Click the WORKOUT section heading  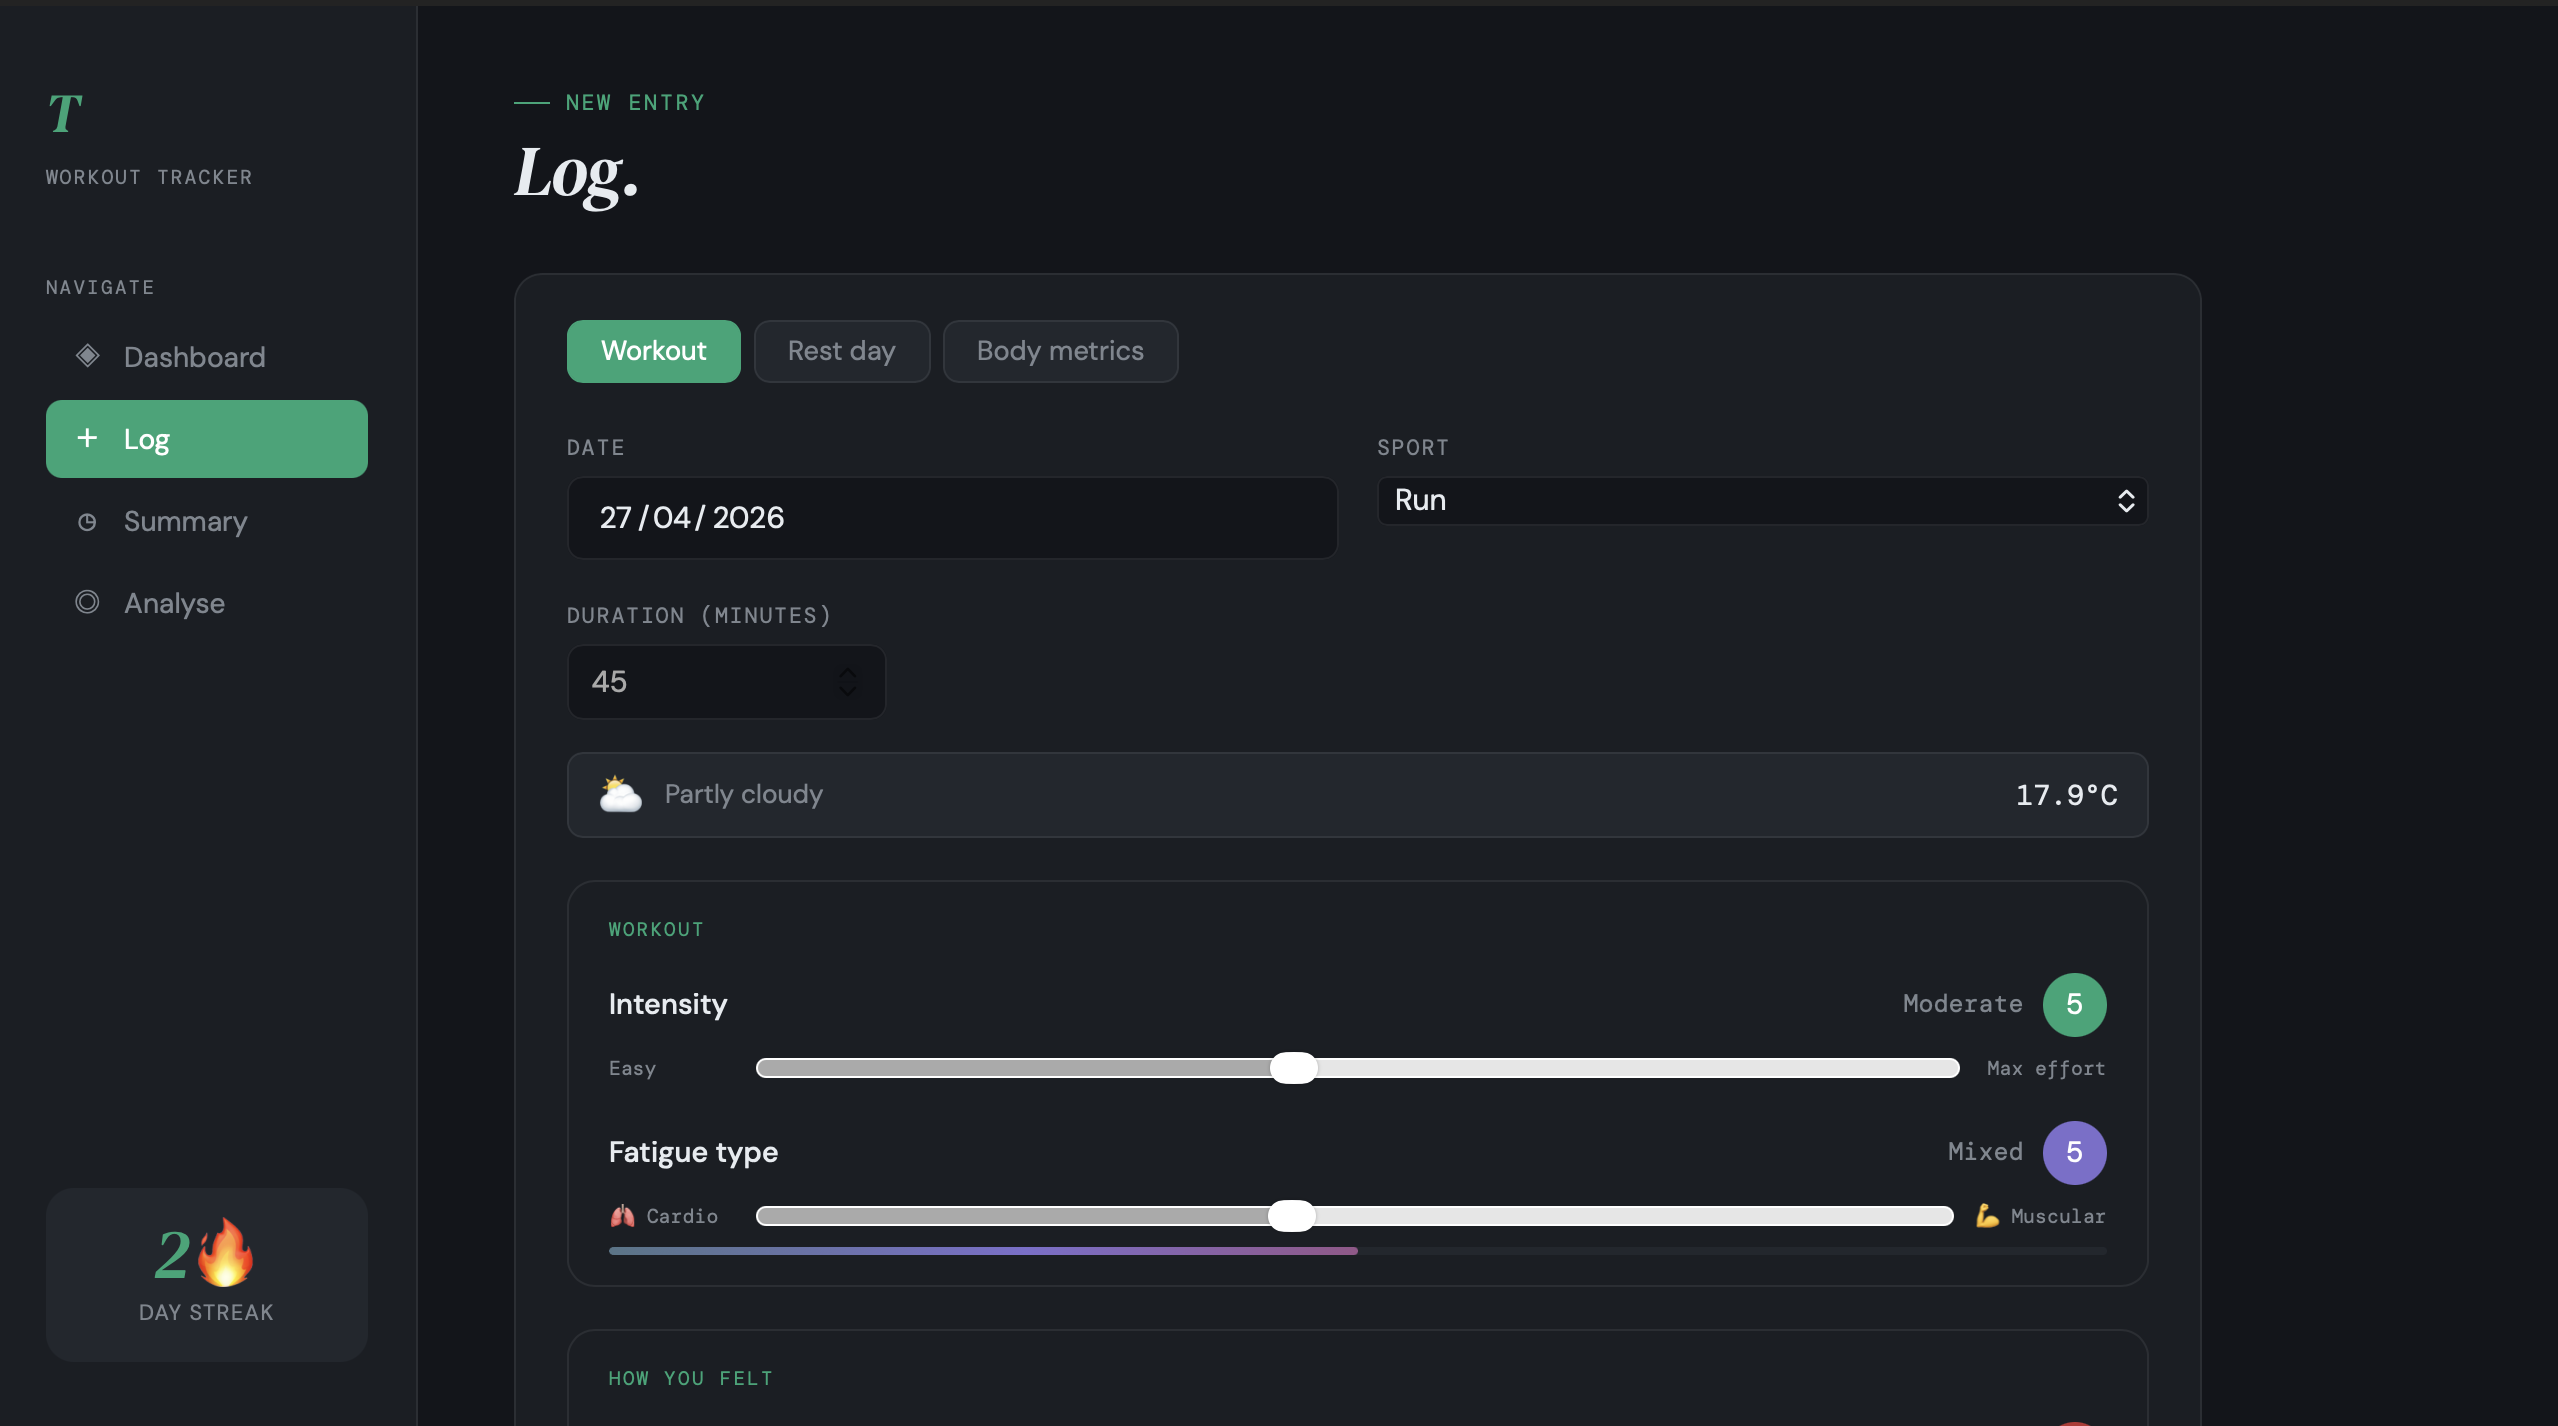click(x=656, y=929)
